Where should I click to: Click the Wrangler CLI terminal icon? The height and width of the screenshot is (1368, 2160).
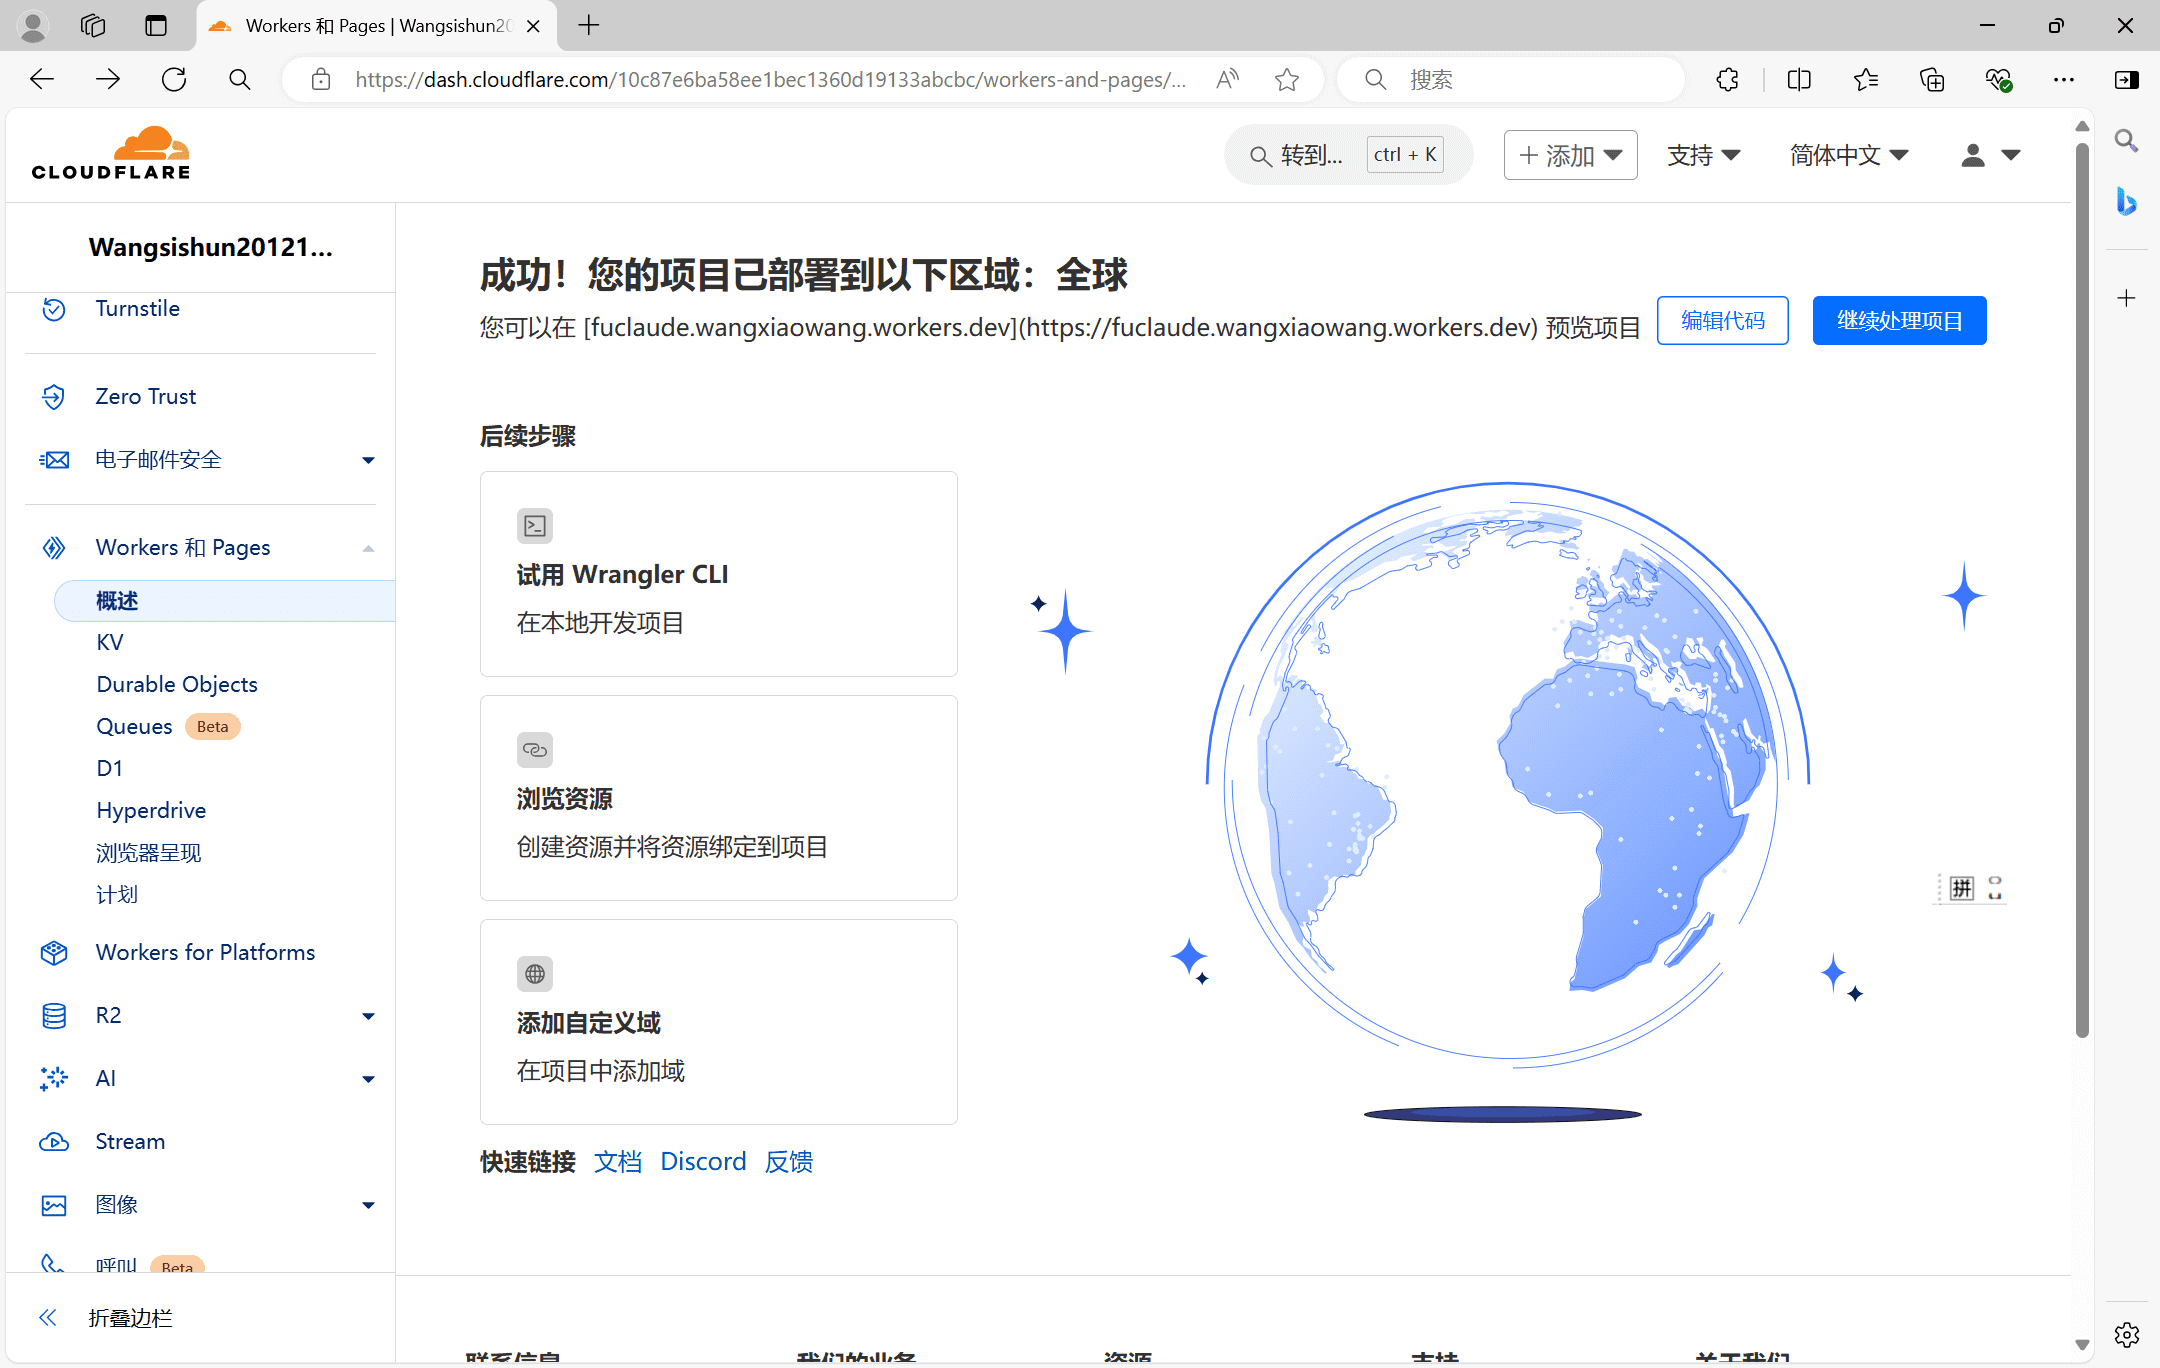point(535,525)
